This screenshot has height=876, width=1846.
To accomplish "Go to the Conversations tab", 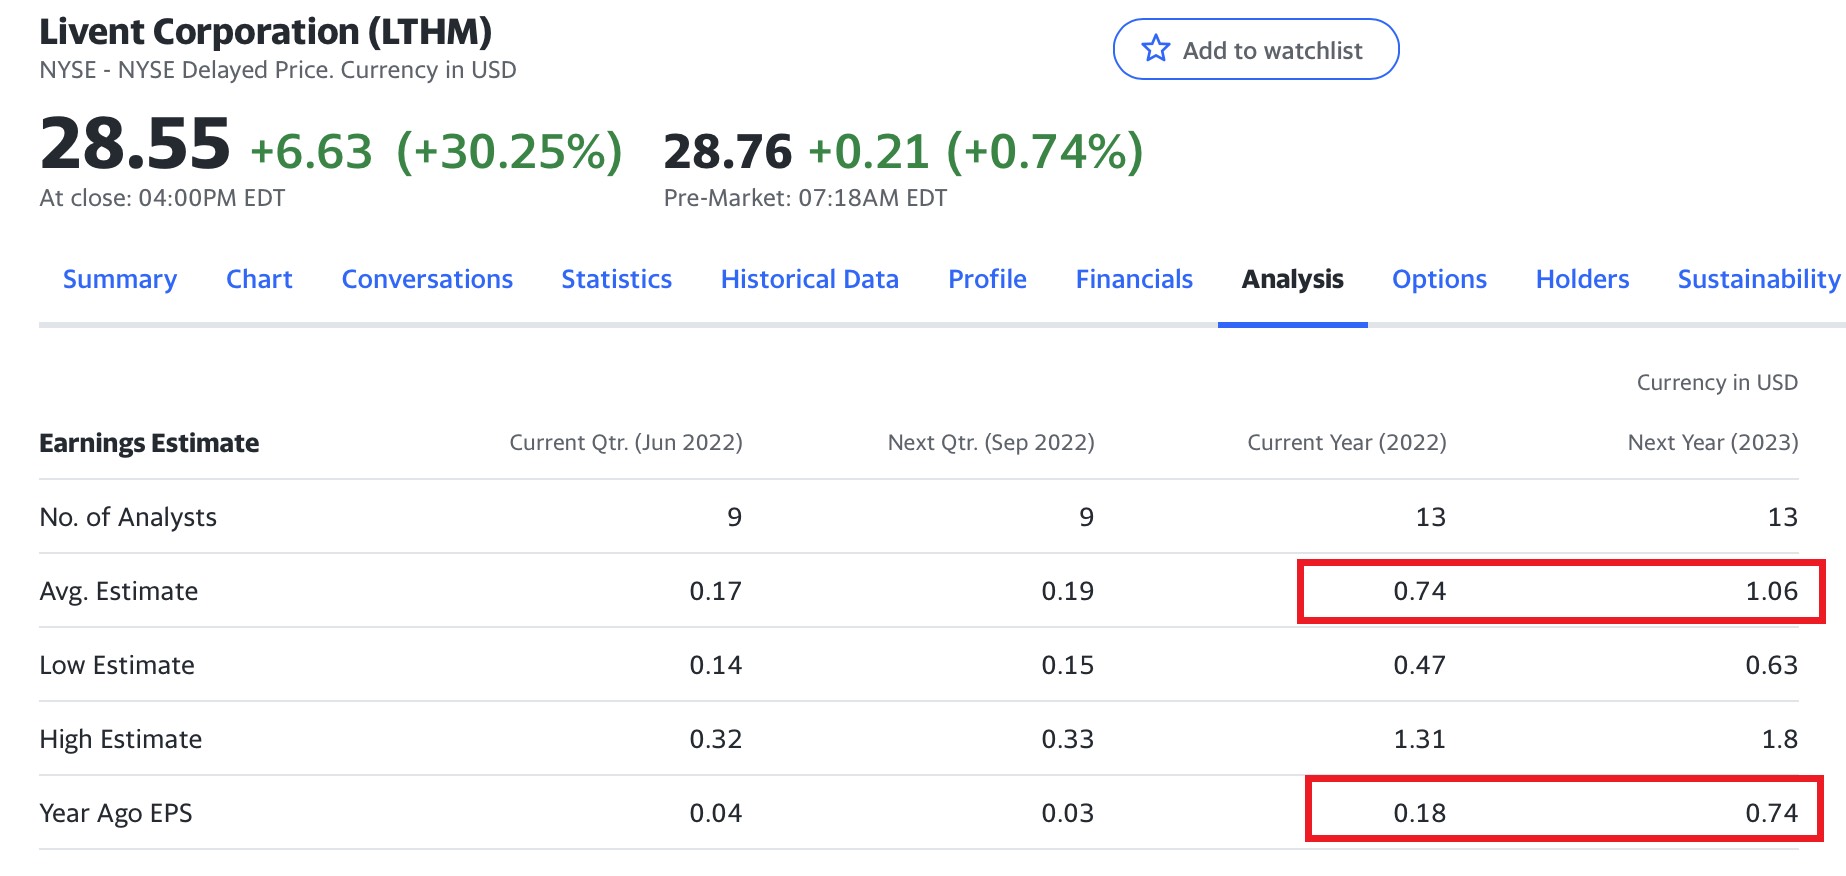I will 427,279.
